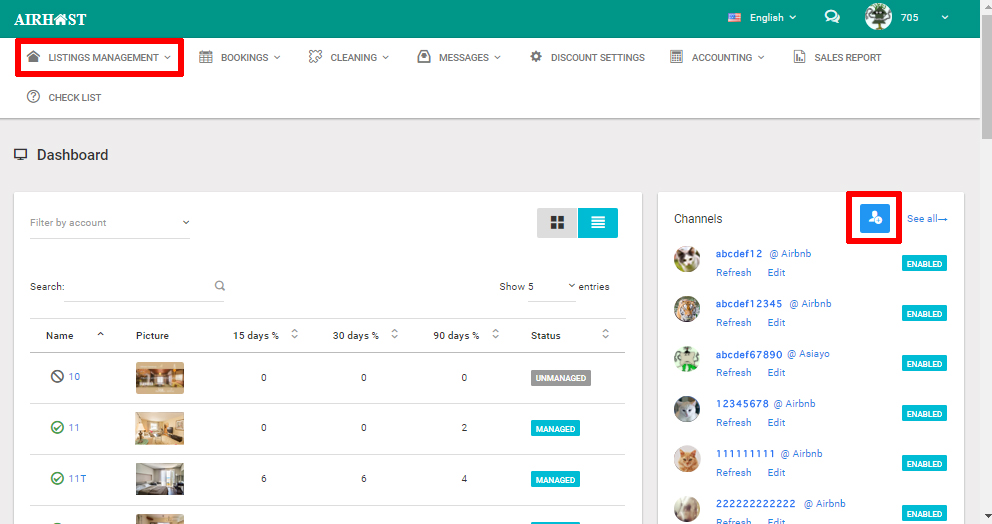Refresh the abcdef67890 channel
This screenshot has width=992, height=524.
pos(734,373)
